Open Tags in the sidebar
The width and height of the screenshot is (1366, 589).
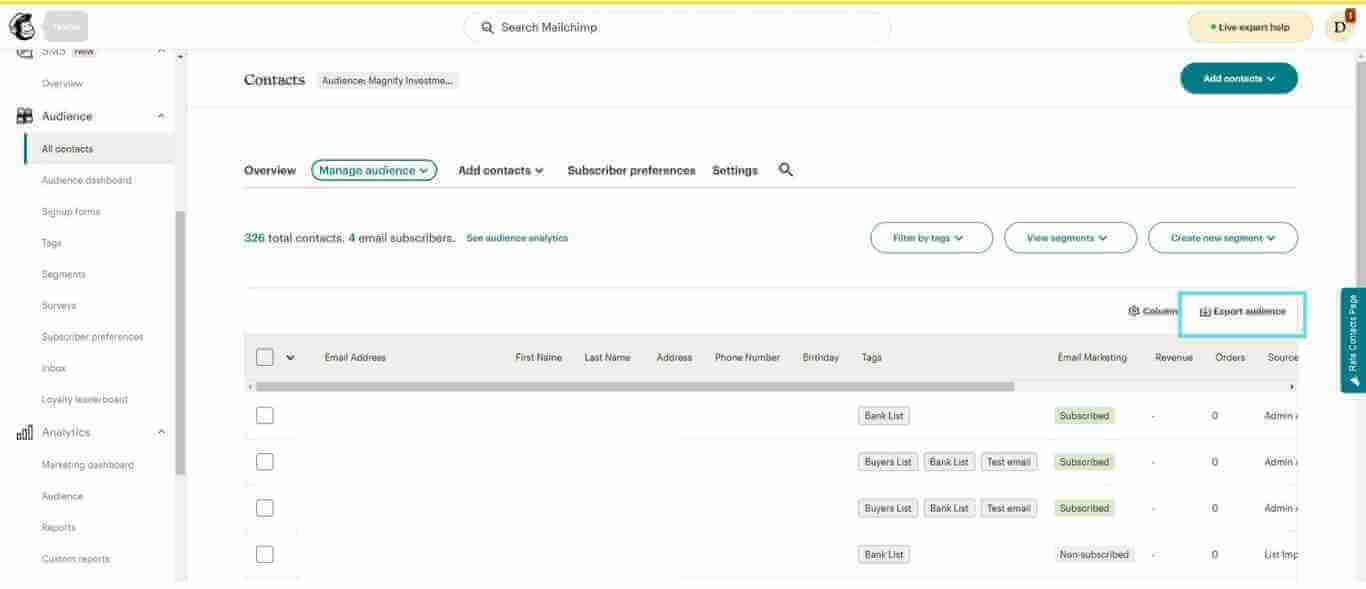[x=52, y=243]
